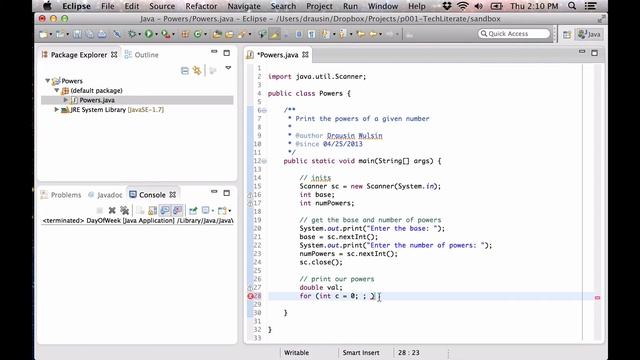
Task: Click the New wizard toolbar icon
Action: (43, 34)
